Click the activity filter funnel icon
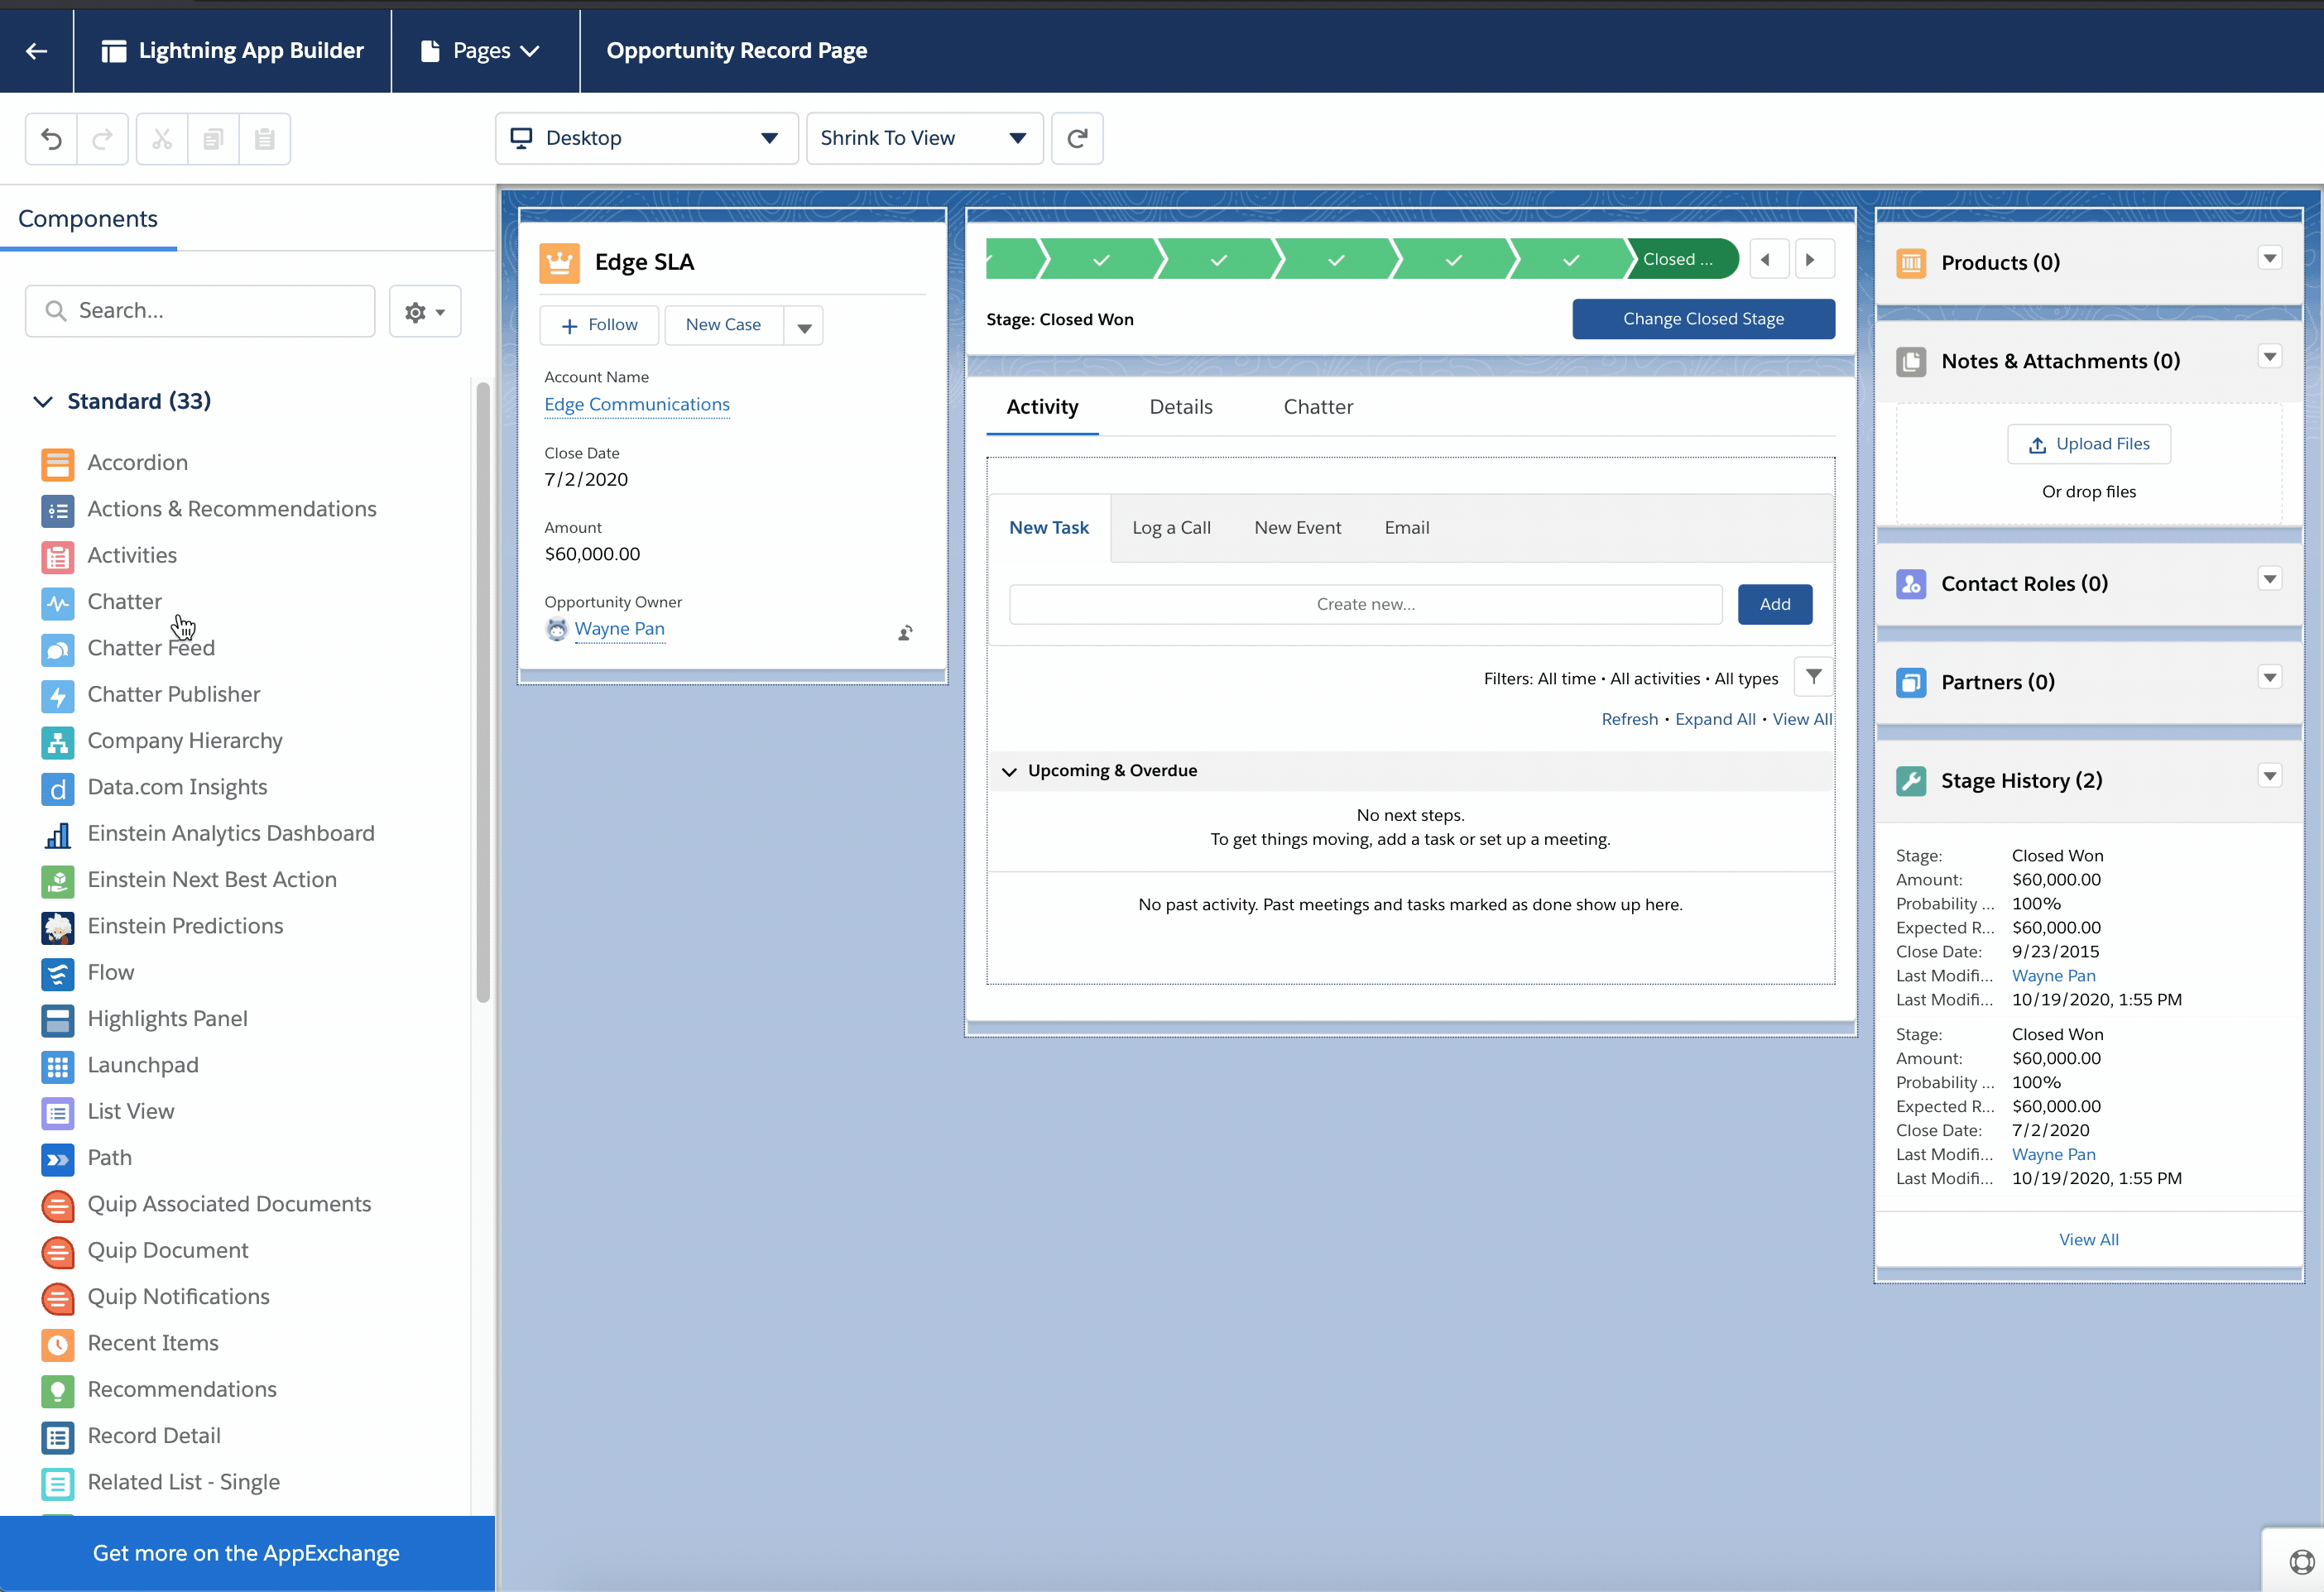2324x1592 pixels. [x=1813, y=677]
